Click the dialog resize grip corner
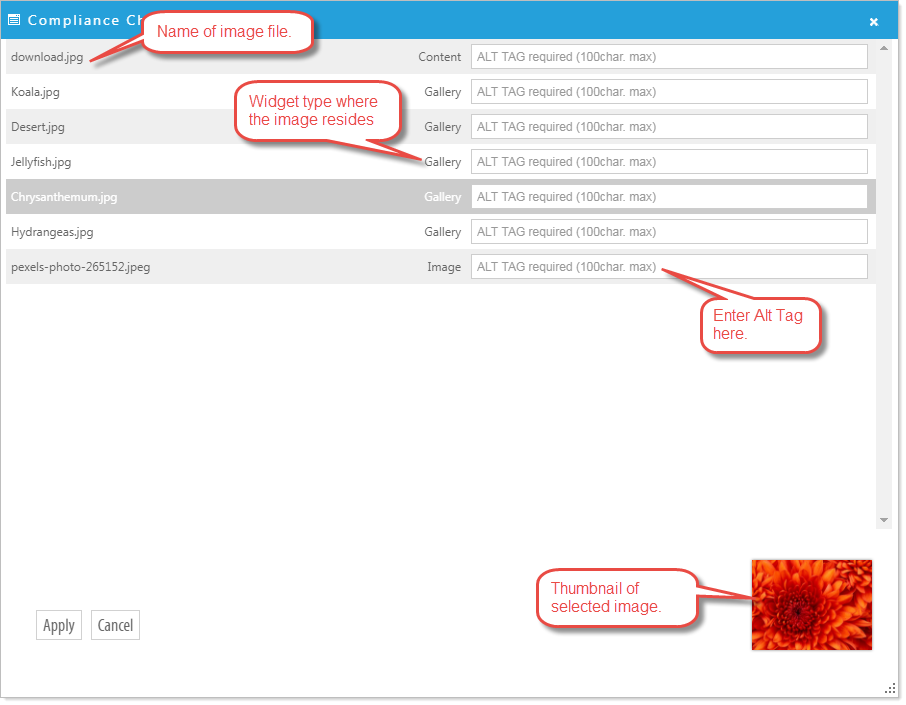906x705 pixels. pyautogui.click(x=890, y=689)
